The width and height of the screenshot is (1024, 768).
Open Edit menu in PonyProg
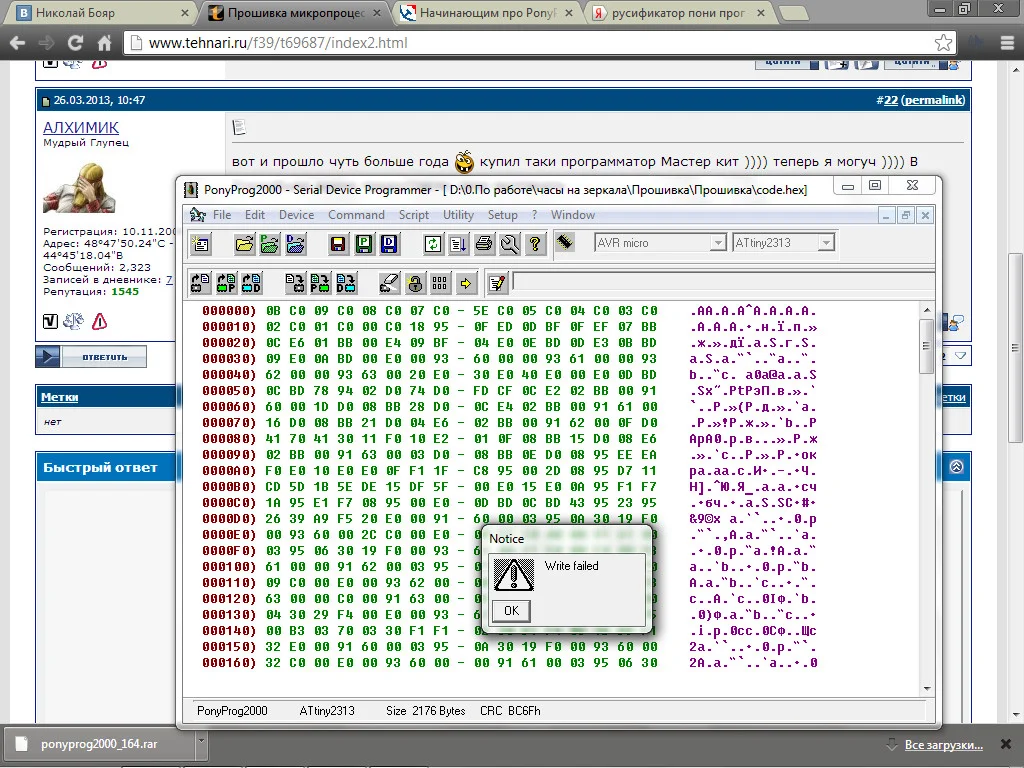(255, 215)
